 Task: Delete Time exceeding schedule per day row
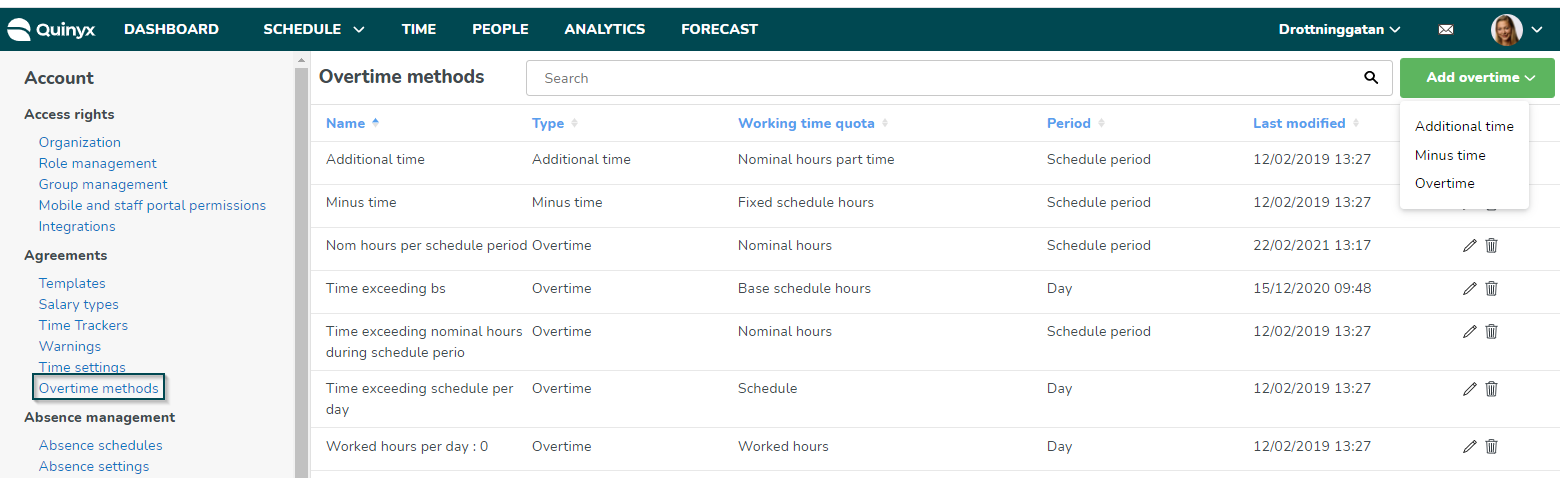1491,388
